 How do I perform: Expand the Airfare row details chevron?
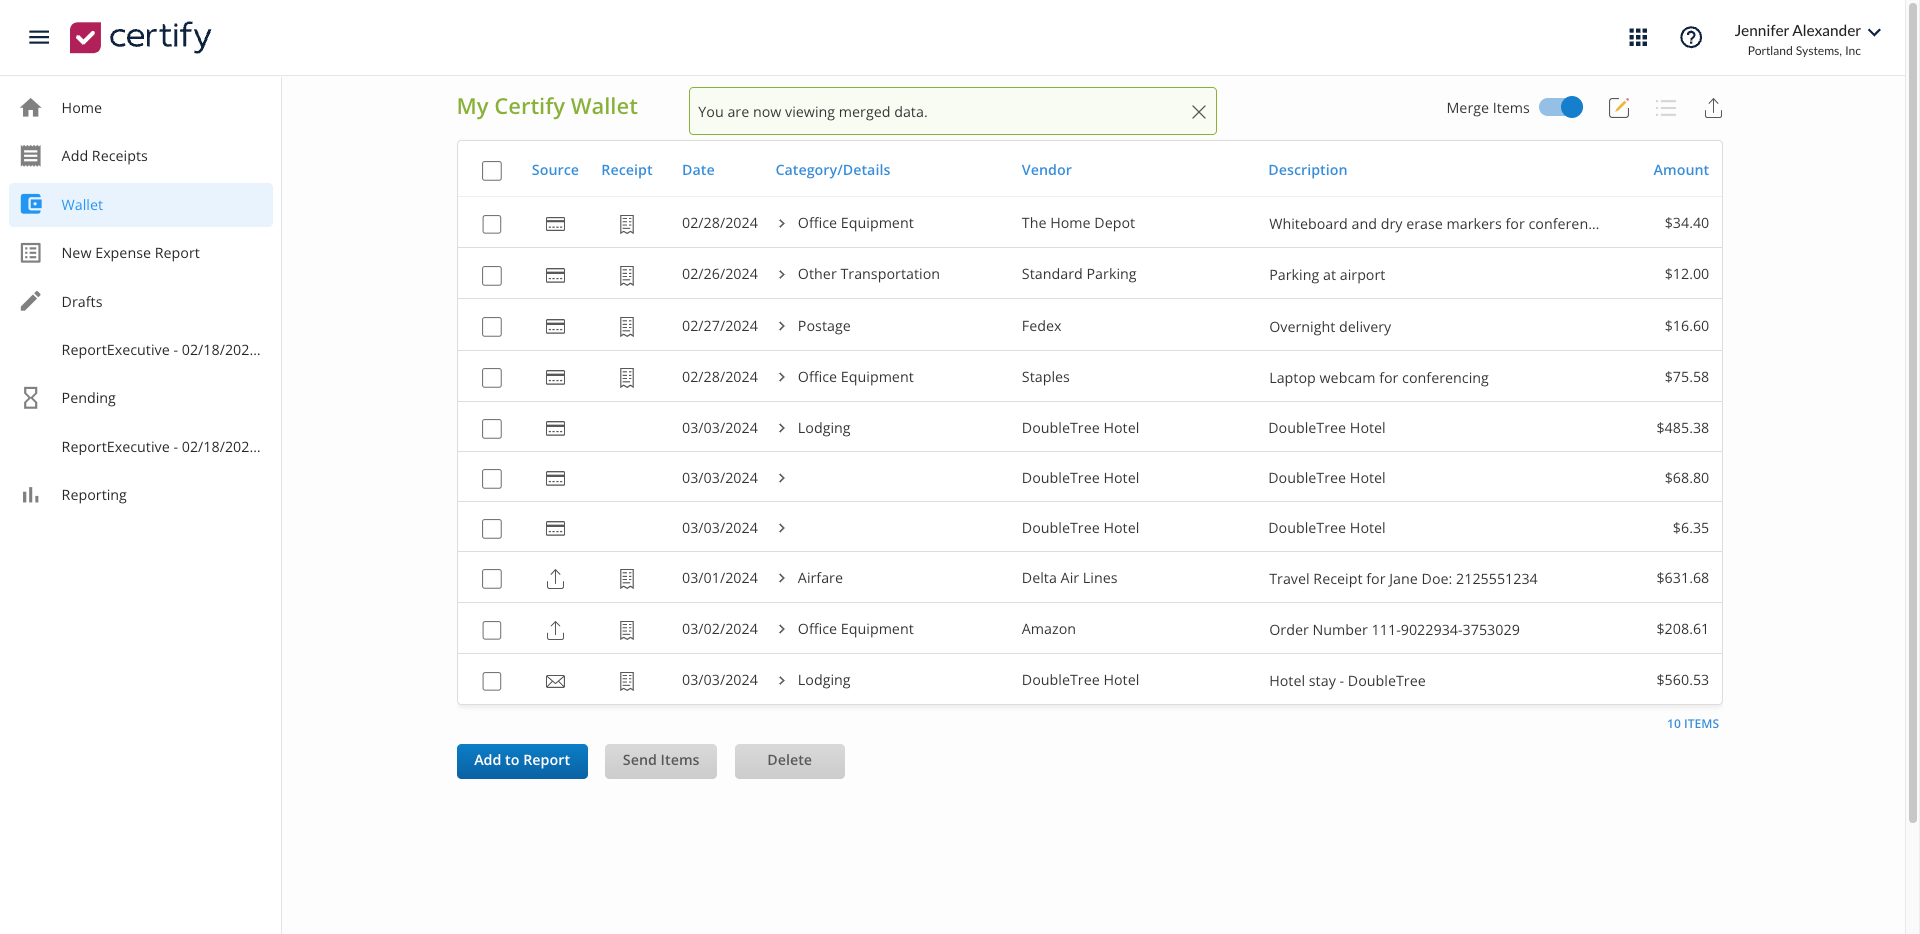tap(781, 578)
